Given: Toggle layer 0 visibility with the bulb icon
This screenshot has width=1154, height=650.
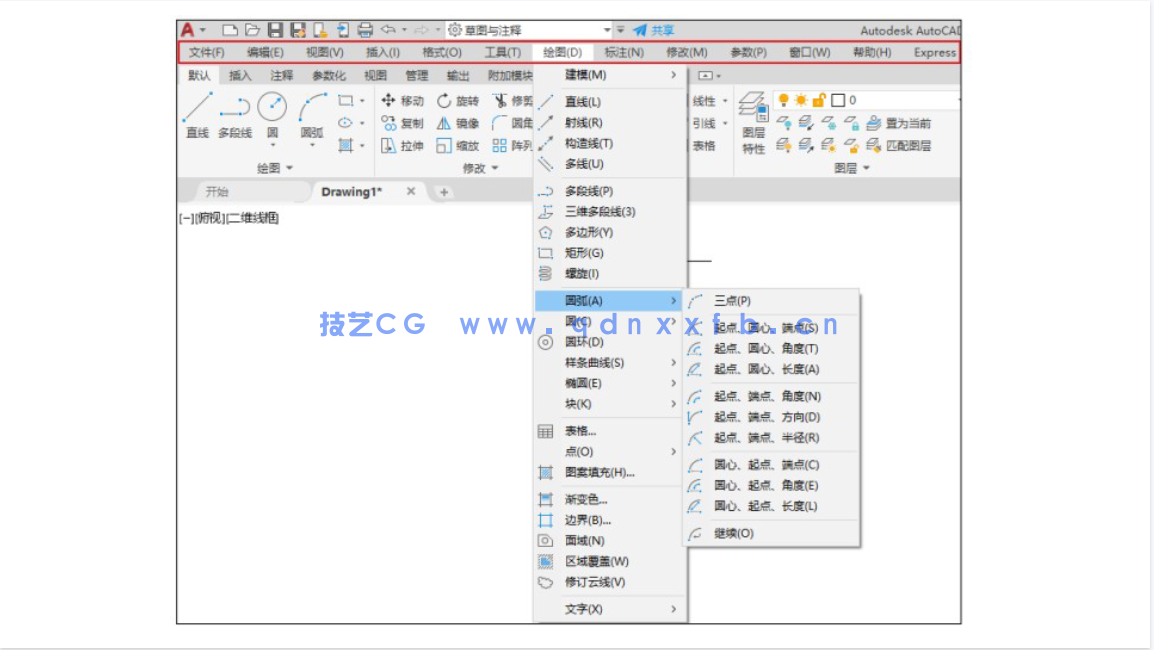Looking at the screenshot, I should (x=784, y=99).
